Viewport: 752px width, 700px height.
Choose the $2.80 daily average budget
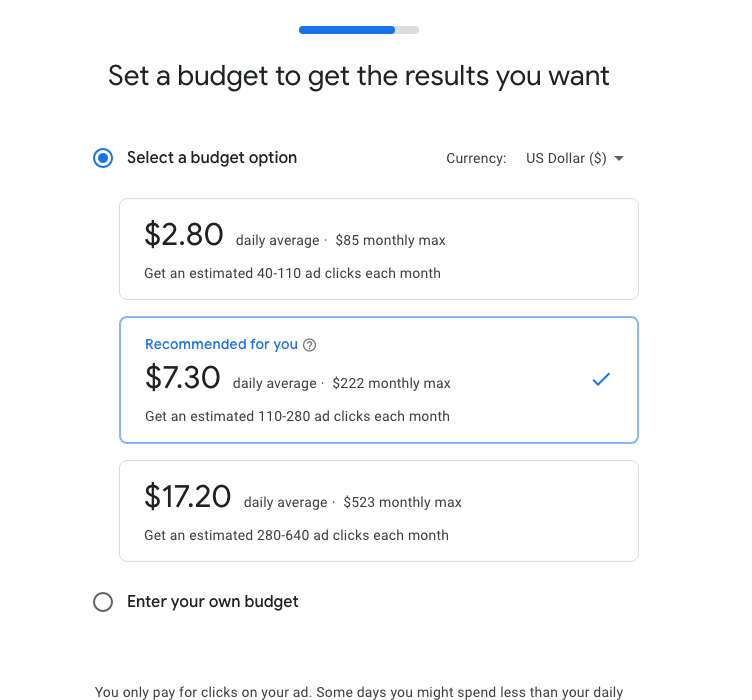[x=378, y=249]
